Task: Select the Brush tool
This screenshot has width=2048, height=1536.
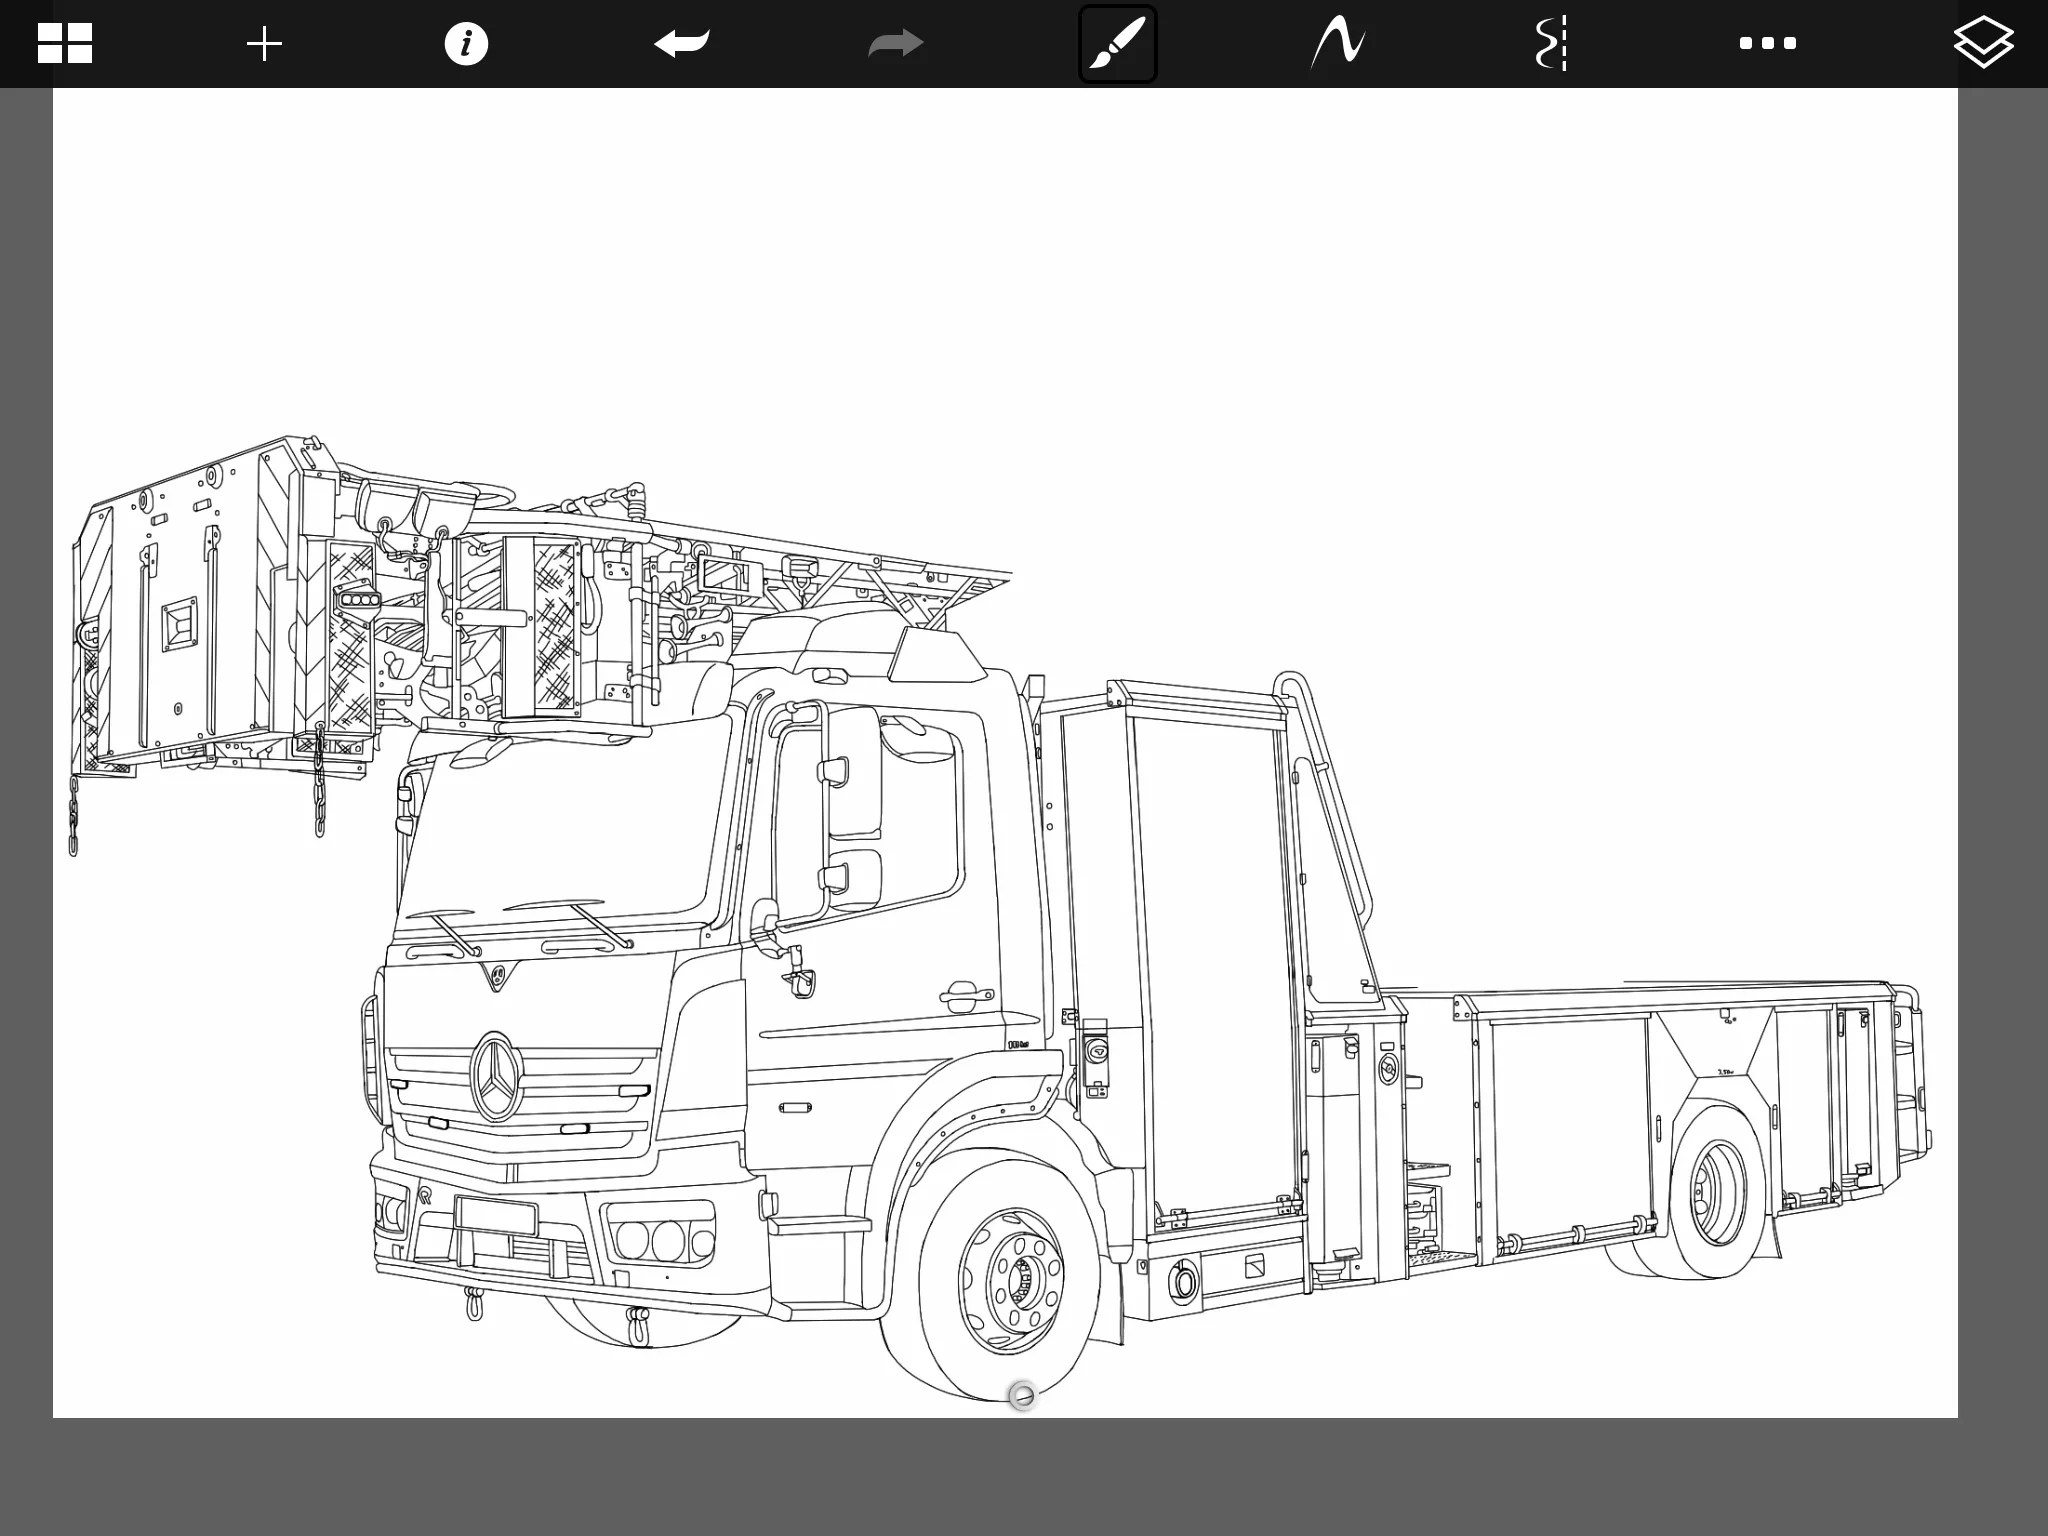Action: pos(1117,44)
